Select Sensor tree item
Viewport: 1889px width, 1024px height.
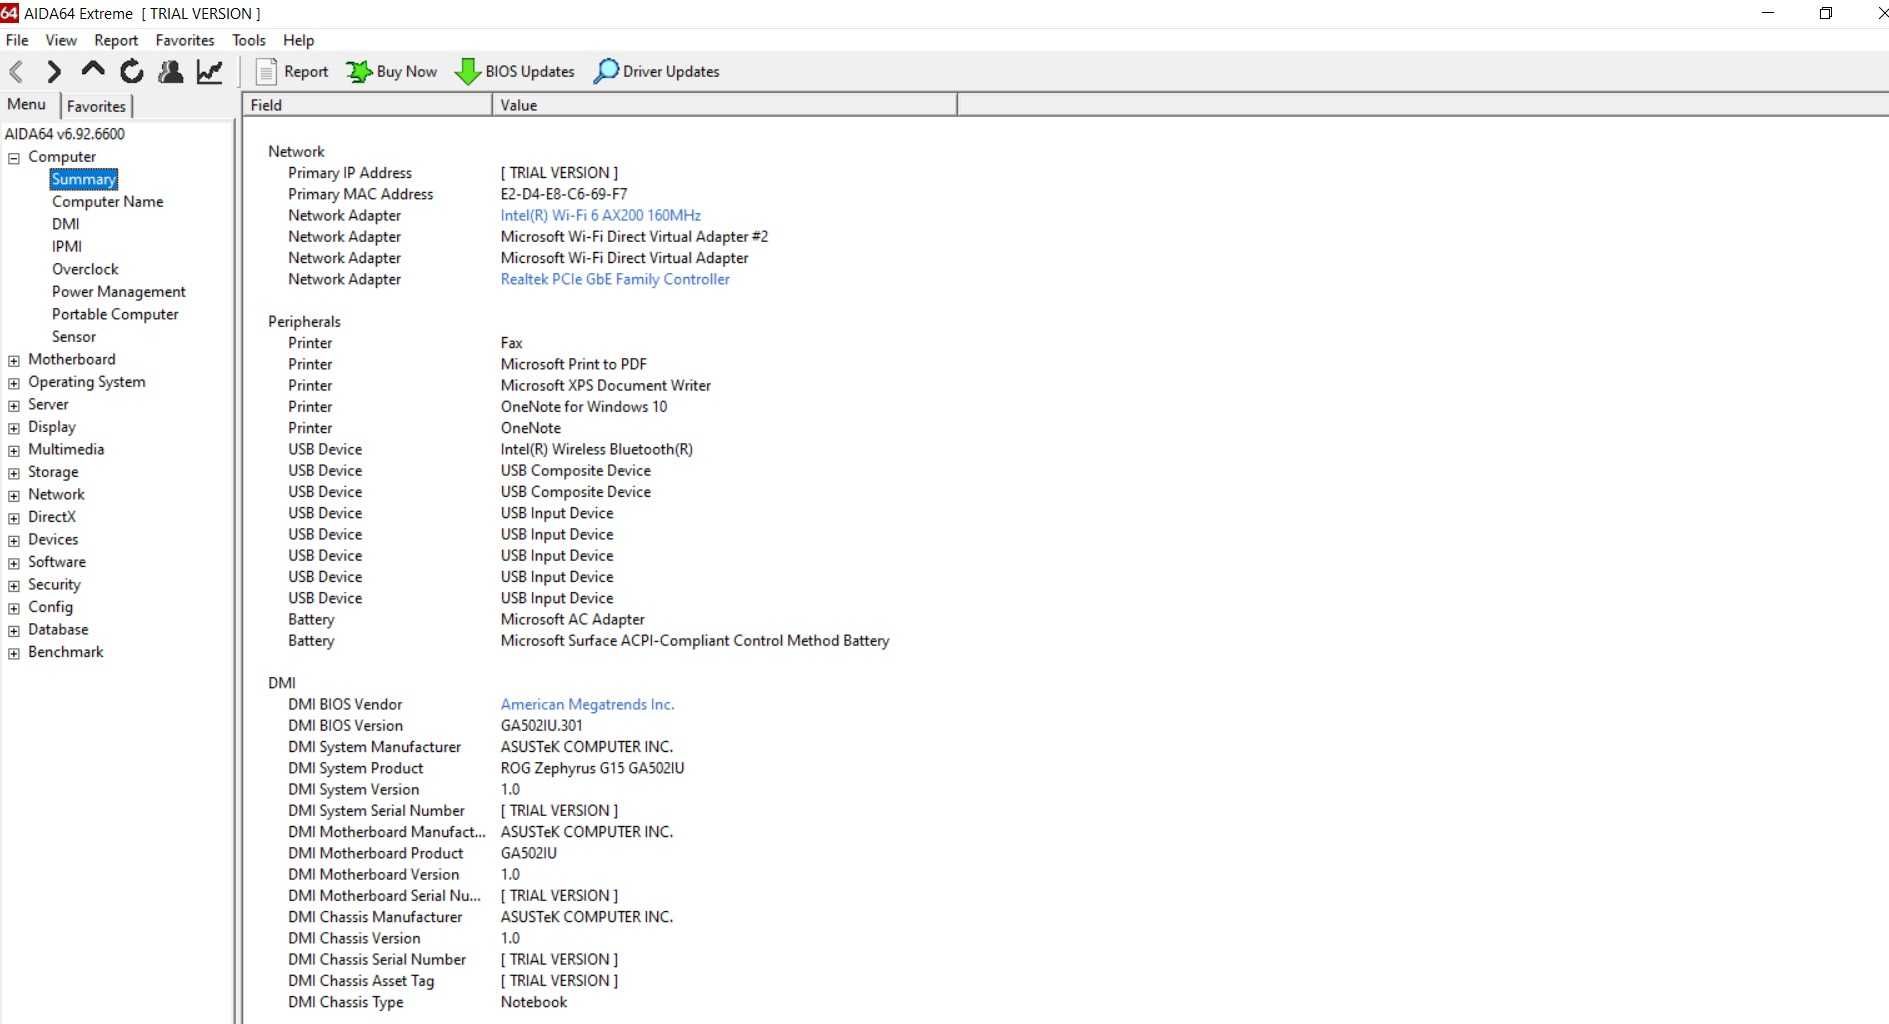point(74,336)
